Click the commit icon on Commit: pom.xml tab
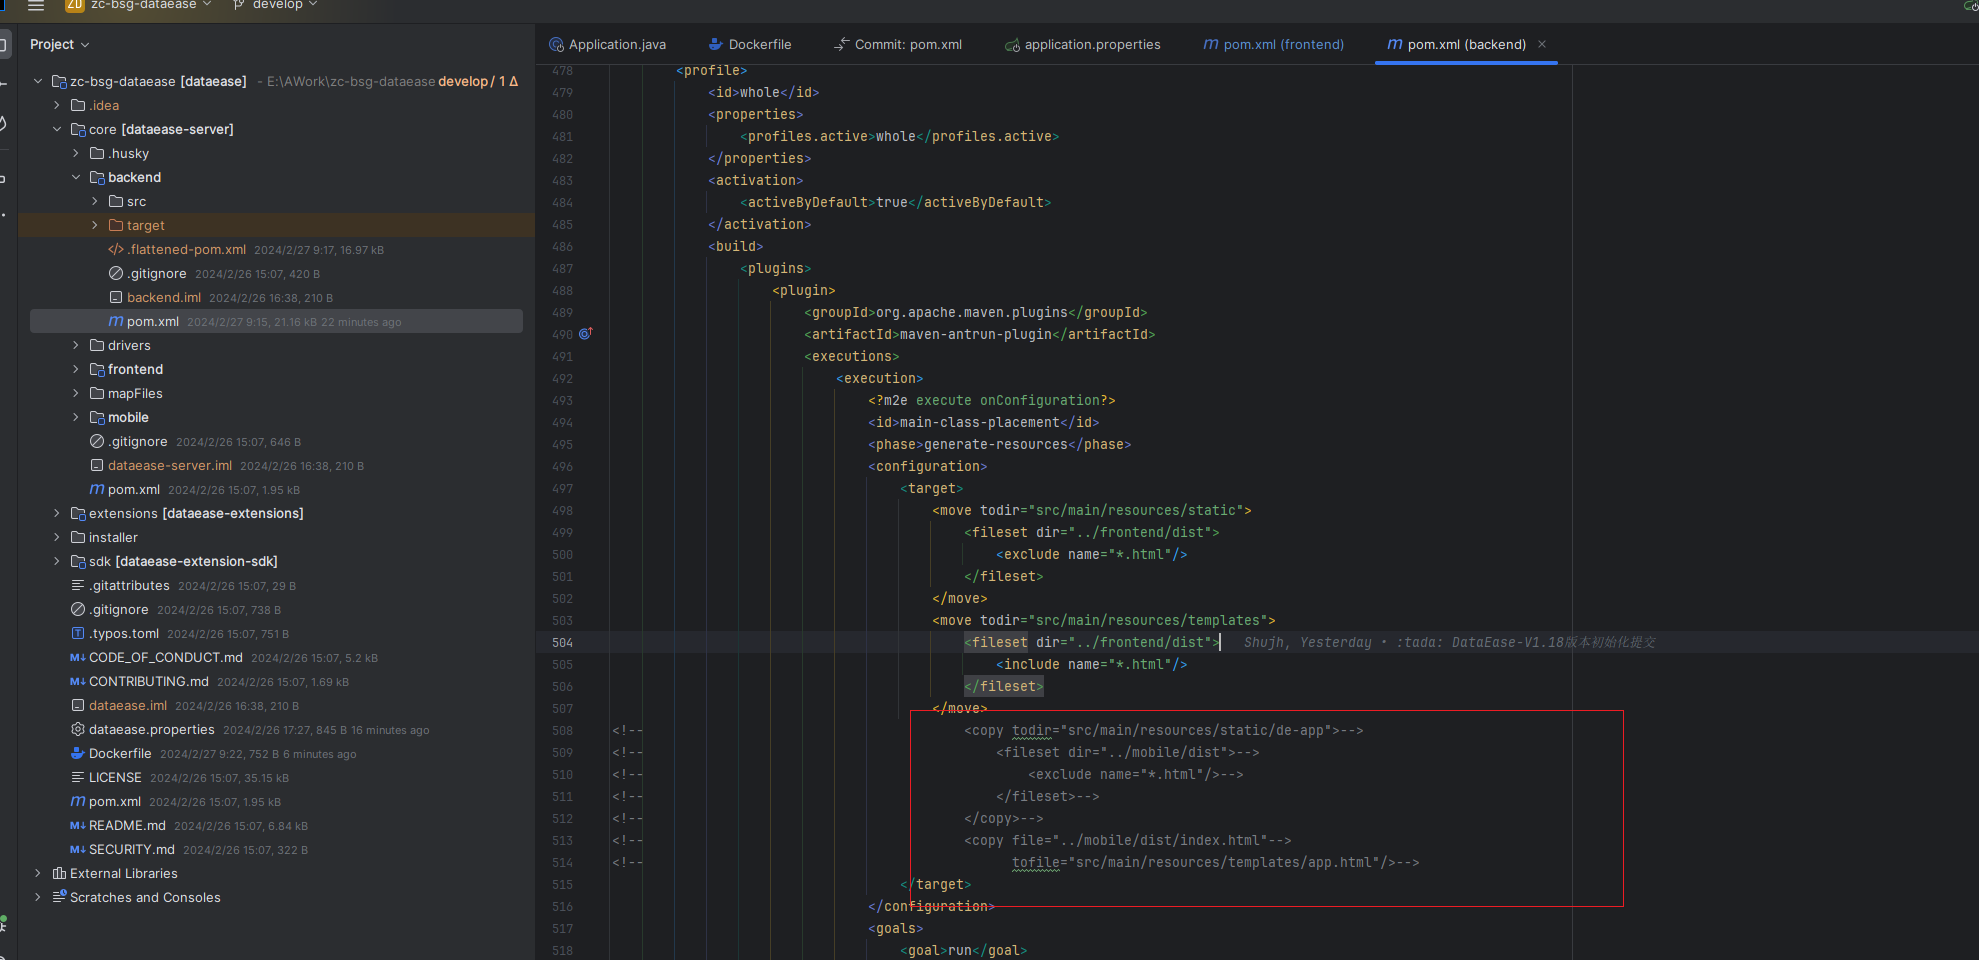The height and width of the screenshot is (960, 1979). [x=842, y=44]
